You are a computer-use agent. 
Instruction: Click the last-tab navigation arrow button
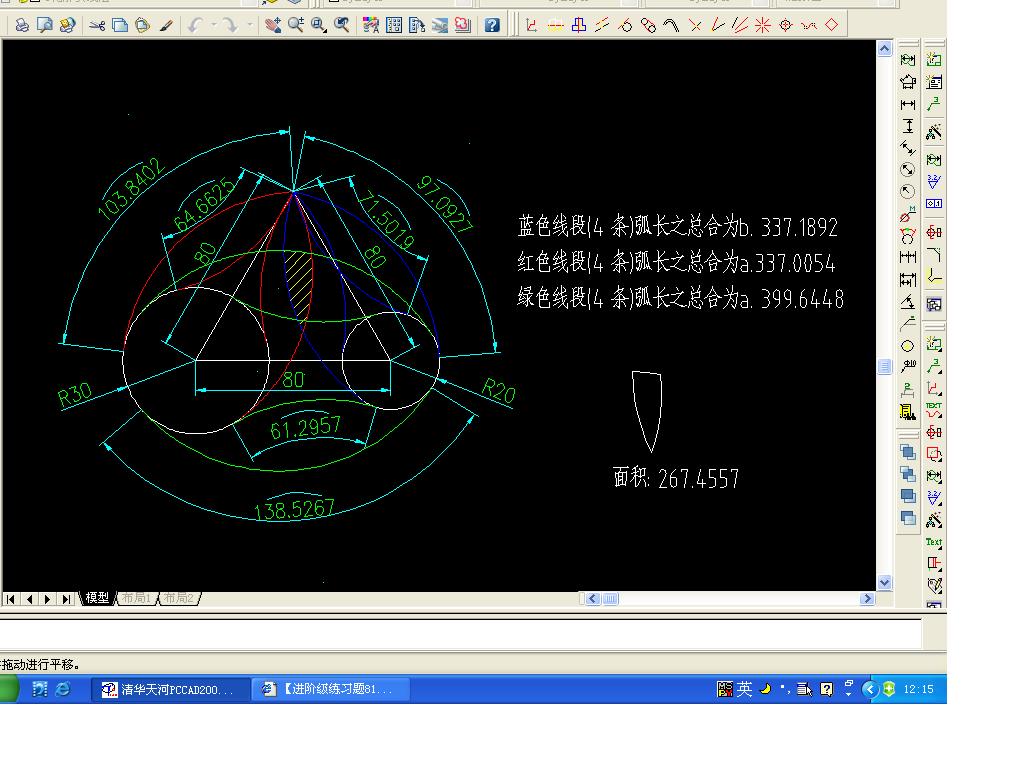click(66, 599)
